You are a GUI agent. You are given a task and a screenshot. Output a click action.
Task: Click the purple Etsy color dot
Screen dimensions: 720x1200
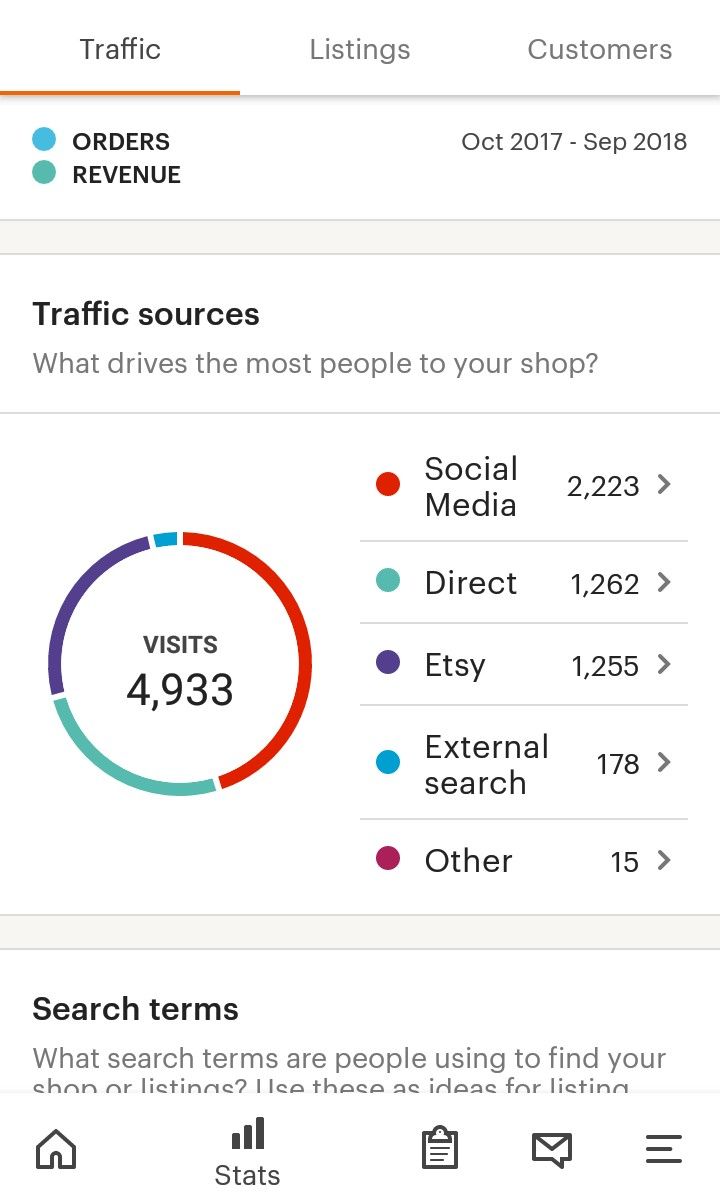tap(388, 662)
